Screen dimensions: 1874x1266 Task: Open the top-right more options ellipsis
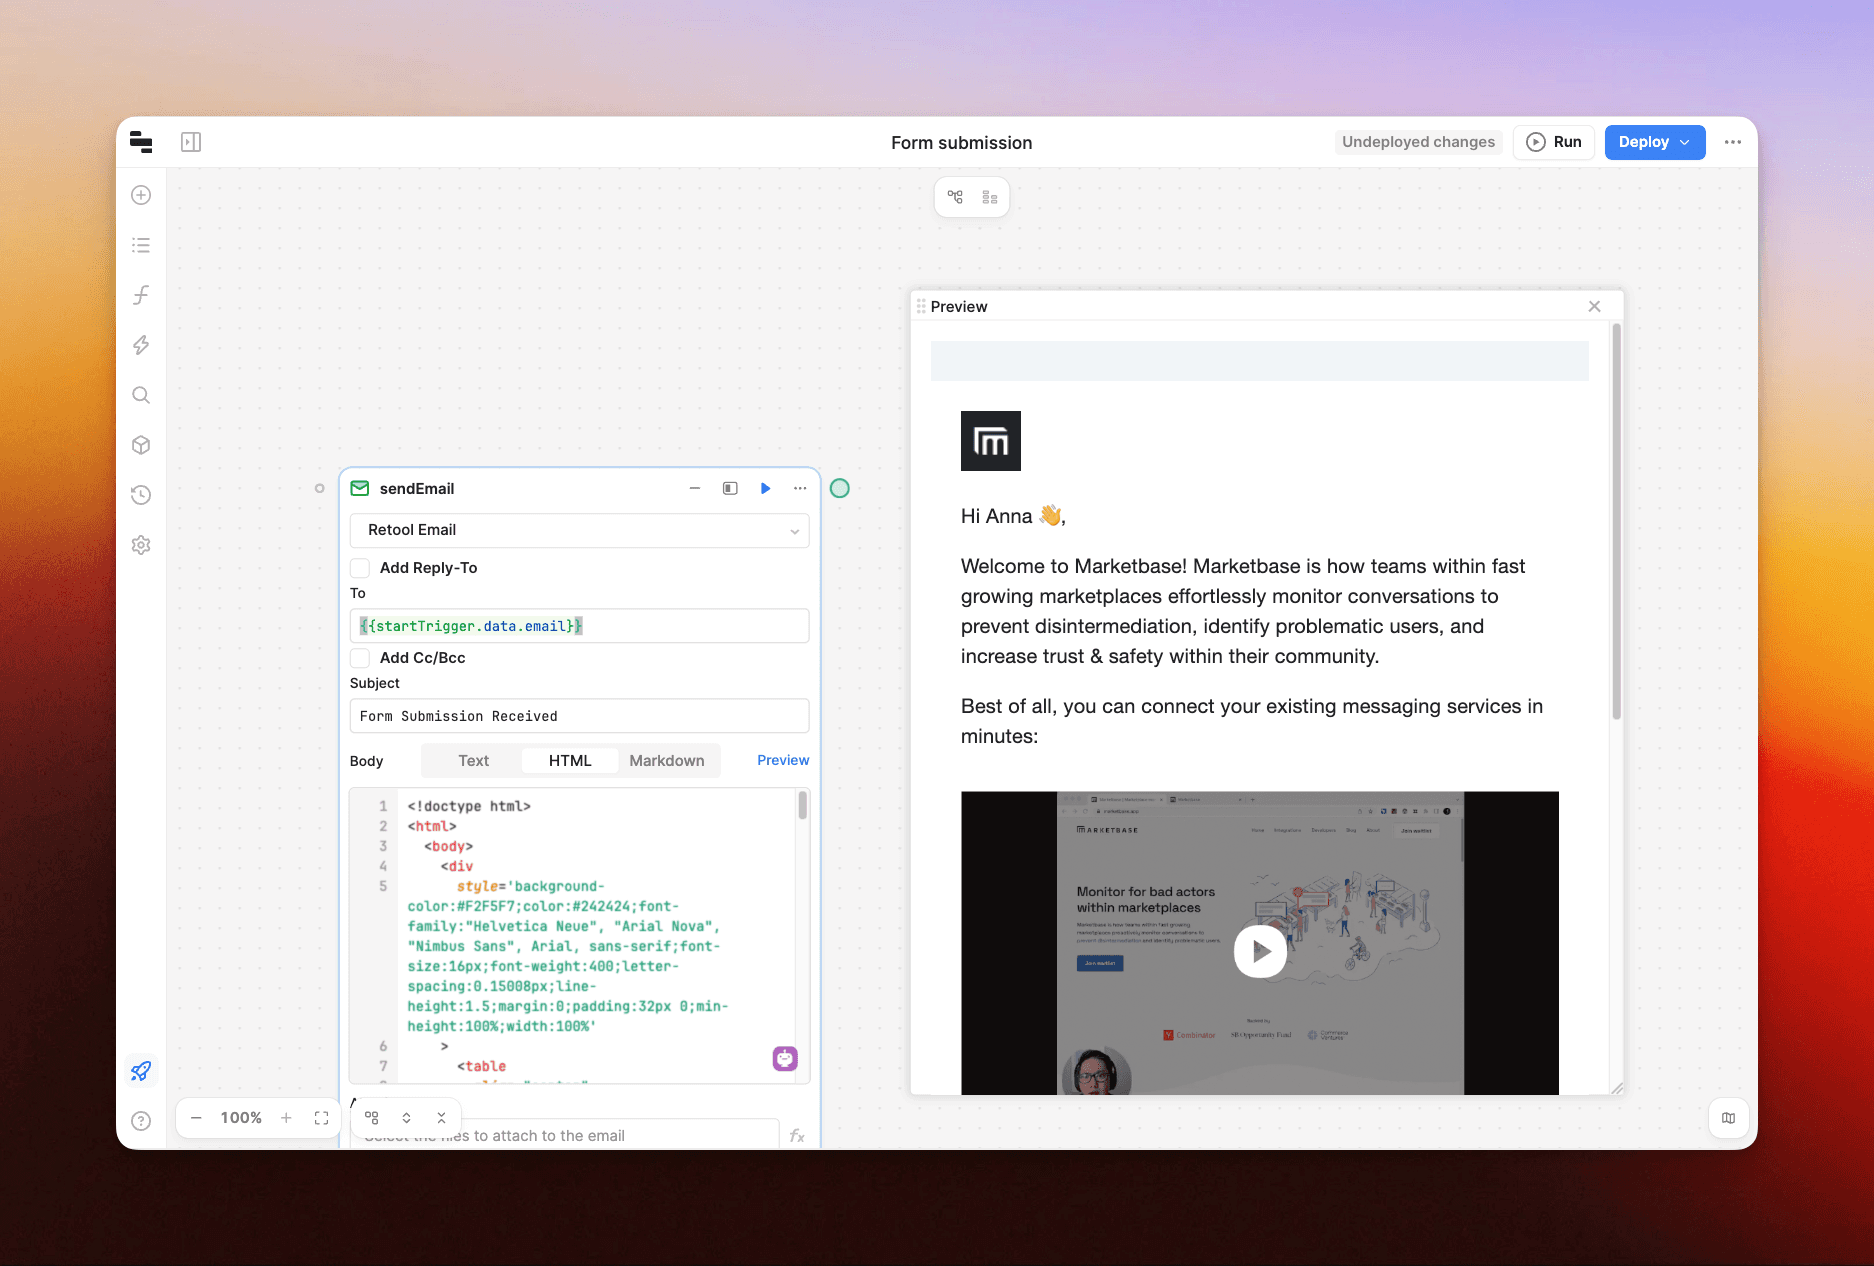pos(1733,142)
